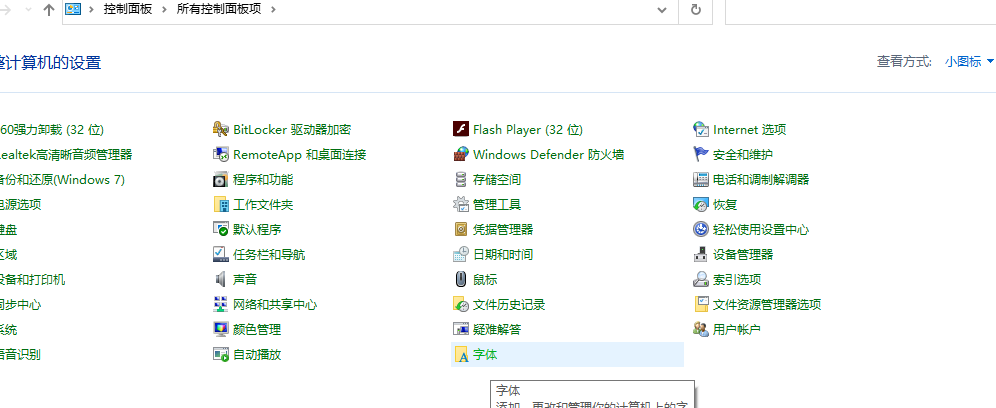
Task: Open the 设备管理器 link
Action: [743, 255]
